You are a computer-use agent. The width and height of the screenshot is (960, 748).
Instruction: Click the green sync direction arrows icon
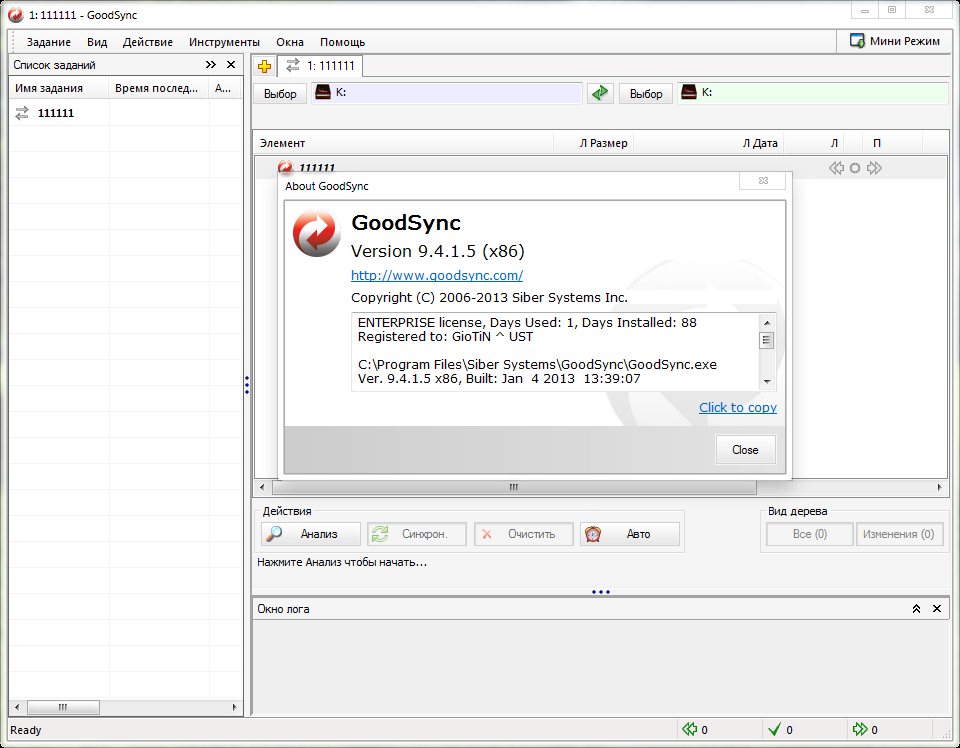point(599,93)
